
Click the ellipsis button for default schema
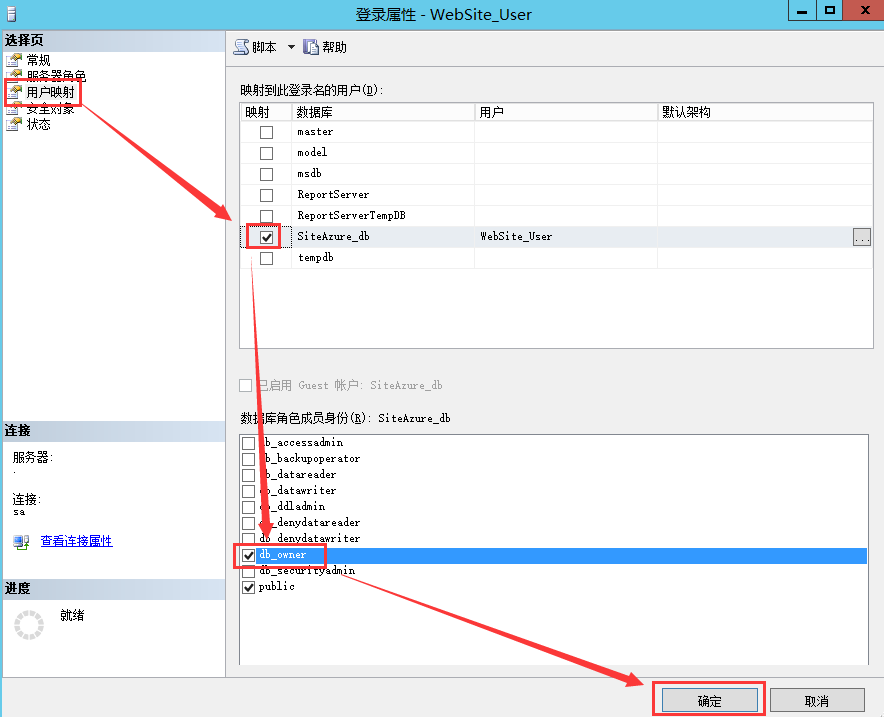pyautogui.click(x=861, y=237)
